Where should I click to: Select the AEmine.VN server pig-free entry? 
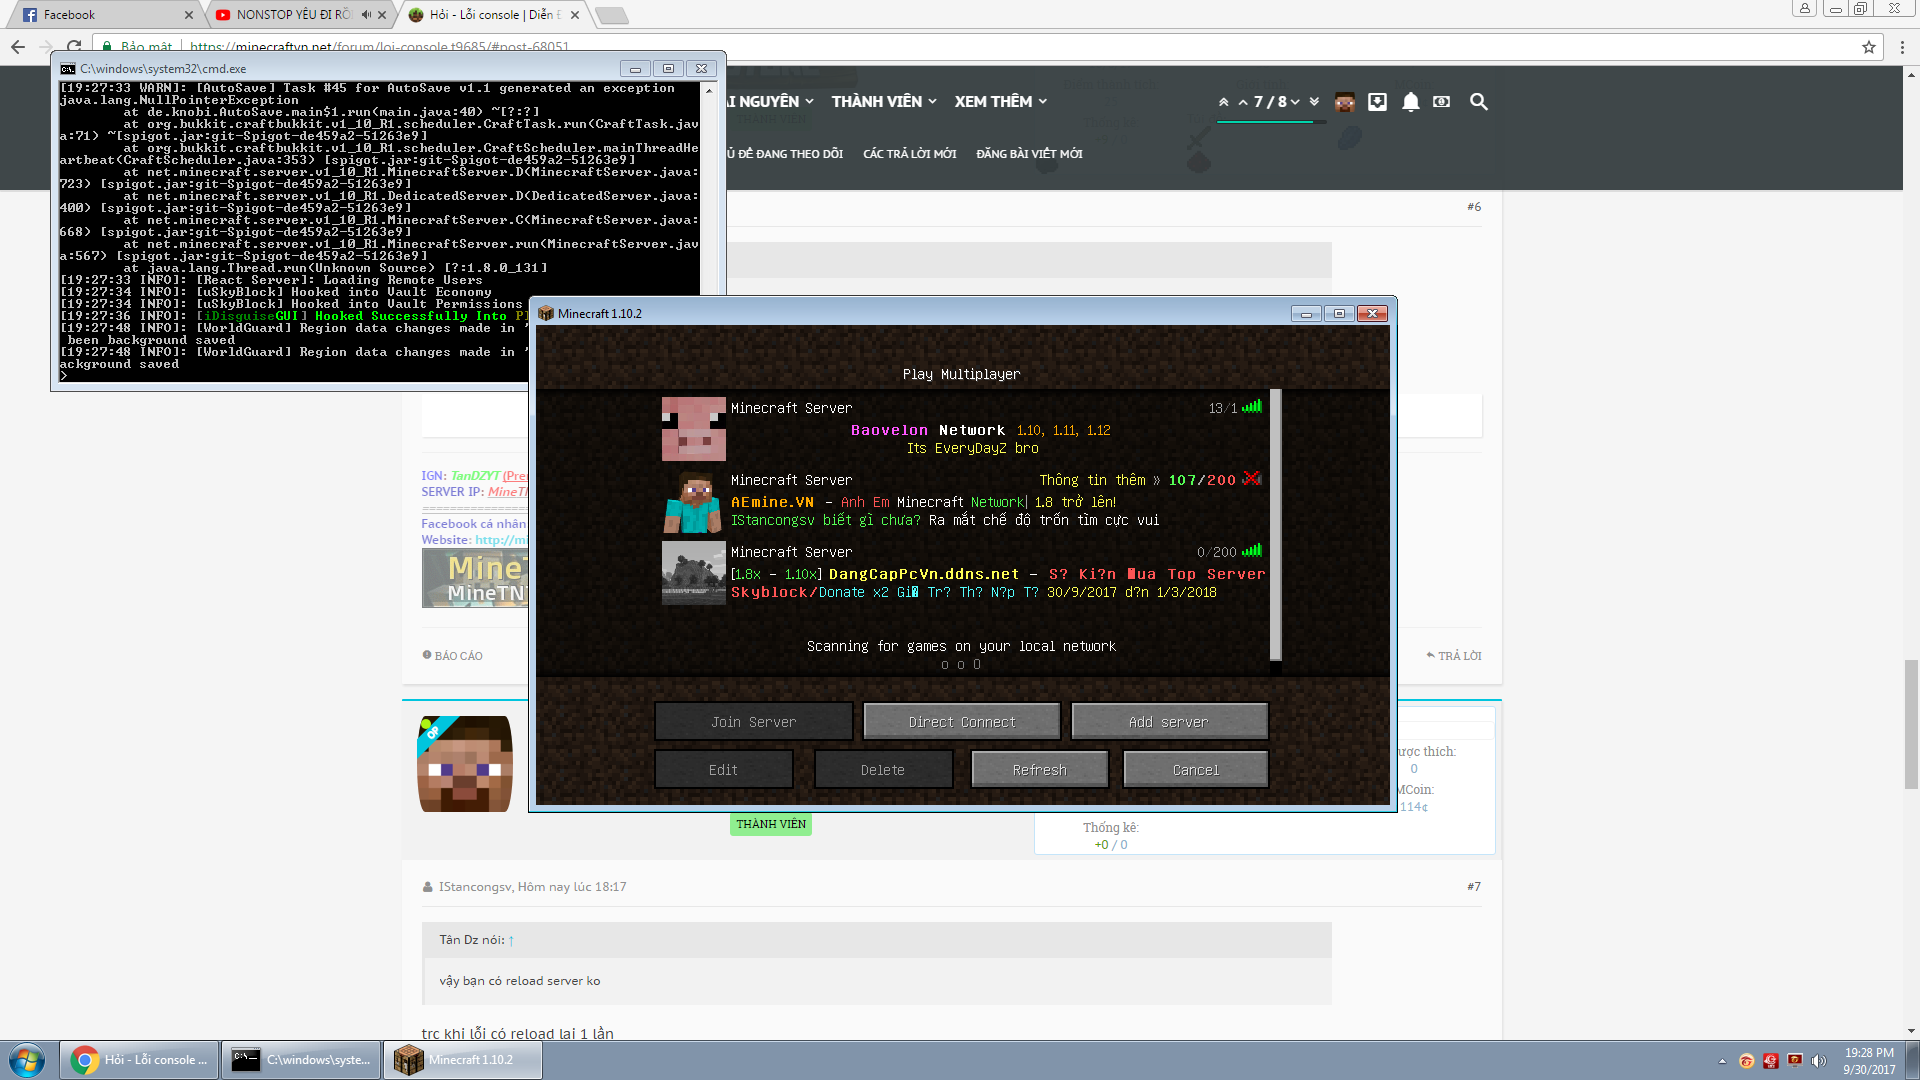(960, 501)
